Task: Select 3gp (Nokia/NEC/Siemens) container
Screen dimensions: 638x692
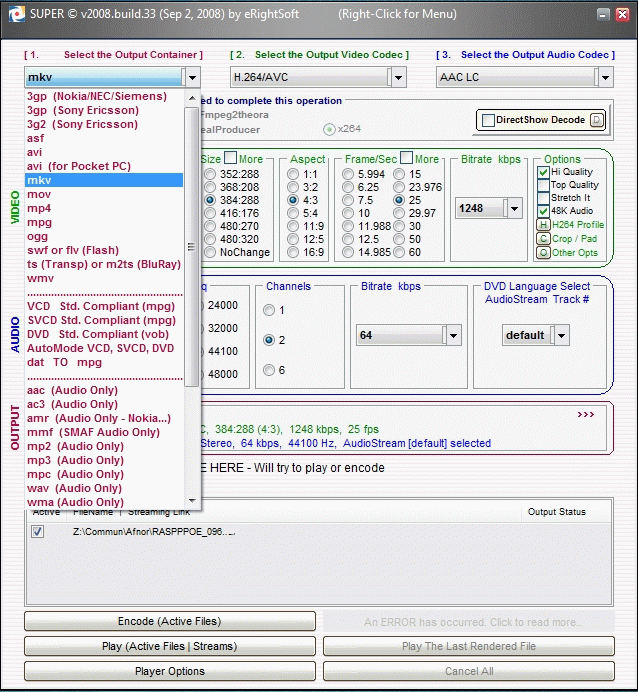Action: tap(104, 96)
